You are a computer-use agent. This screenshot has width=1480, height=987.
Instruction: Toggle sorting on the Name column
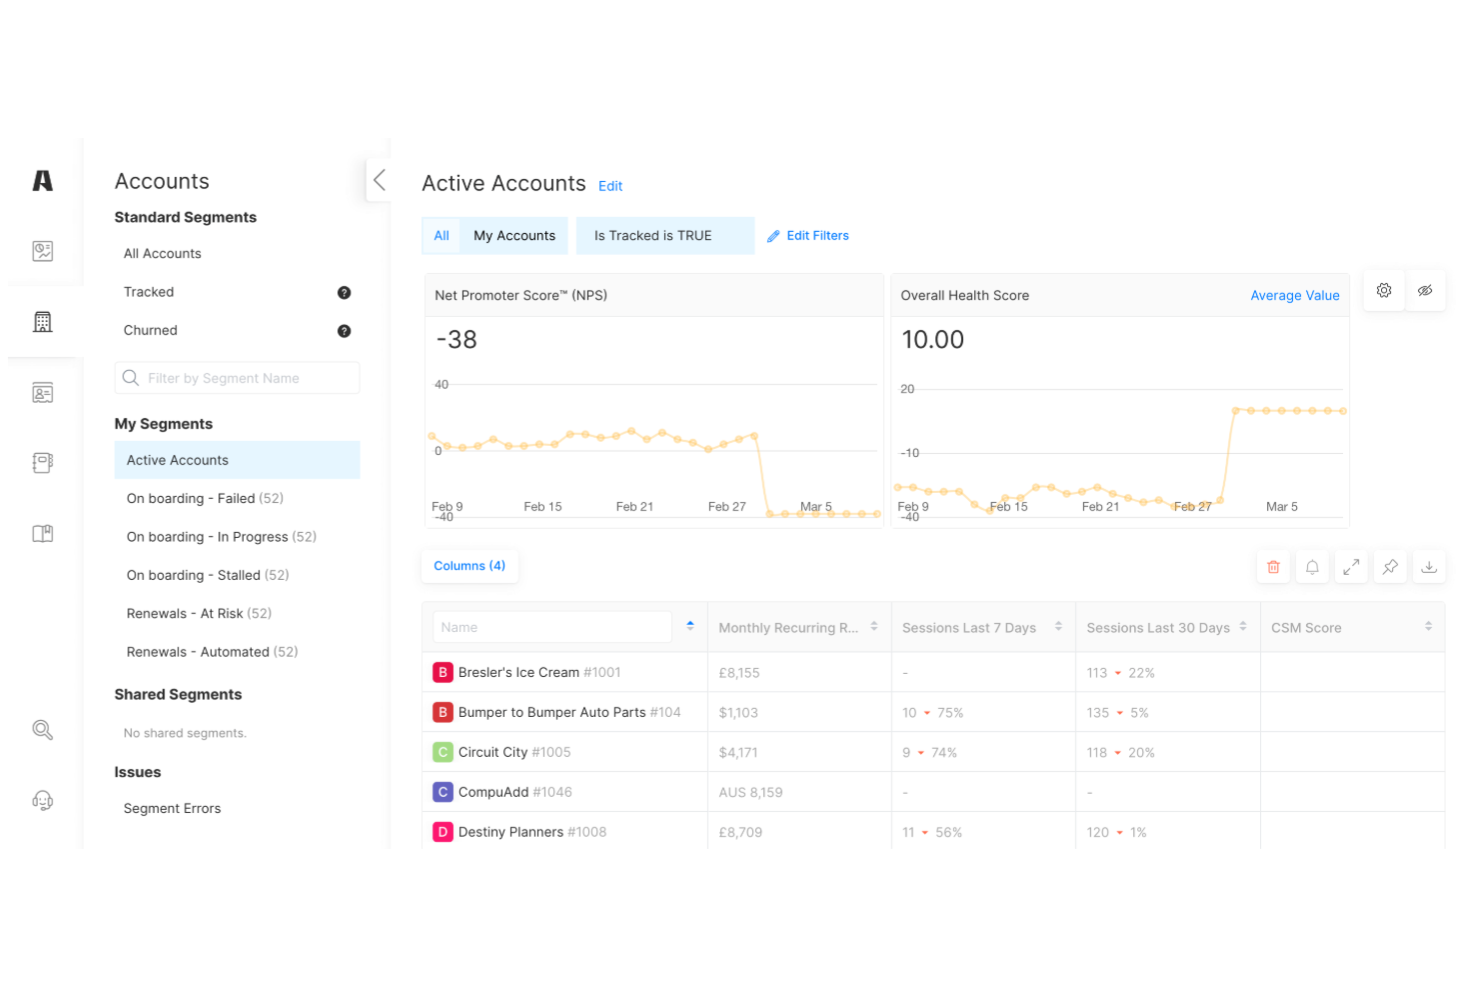[690, 626]
